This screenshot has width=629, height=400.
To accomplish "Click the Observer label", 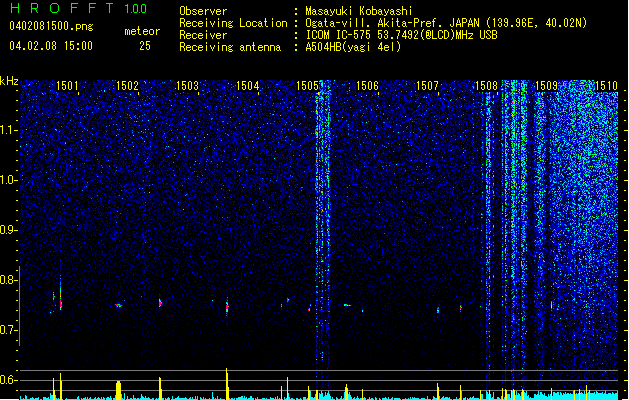I will click(203, 11).
